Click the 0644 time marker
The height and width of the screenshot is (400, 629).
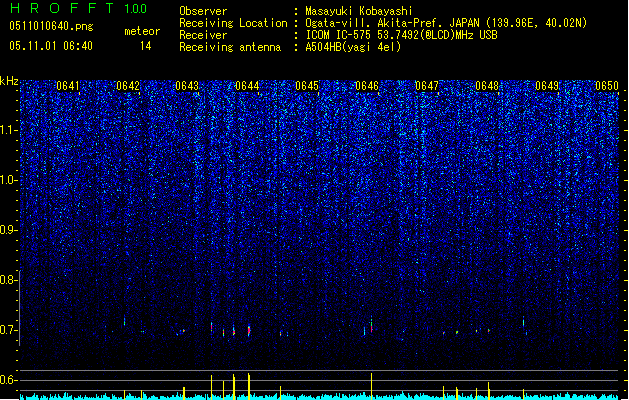pos(248,86)
